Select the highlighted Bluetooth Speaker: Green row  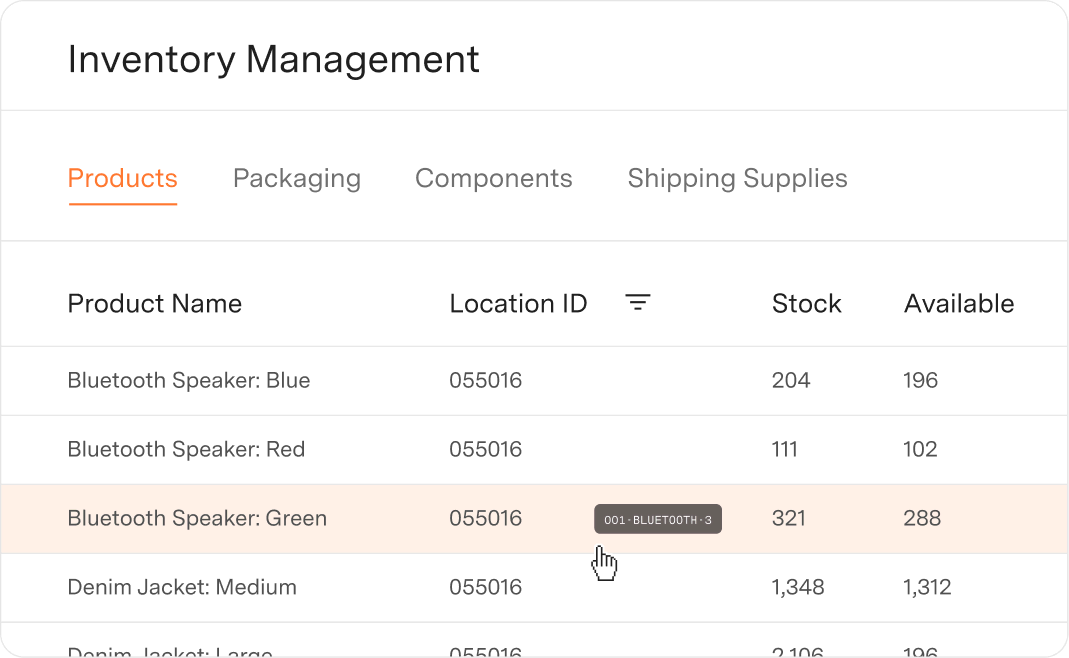(x=196, y=518)
